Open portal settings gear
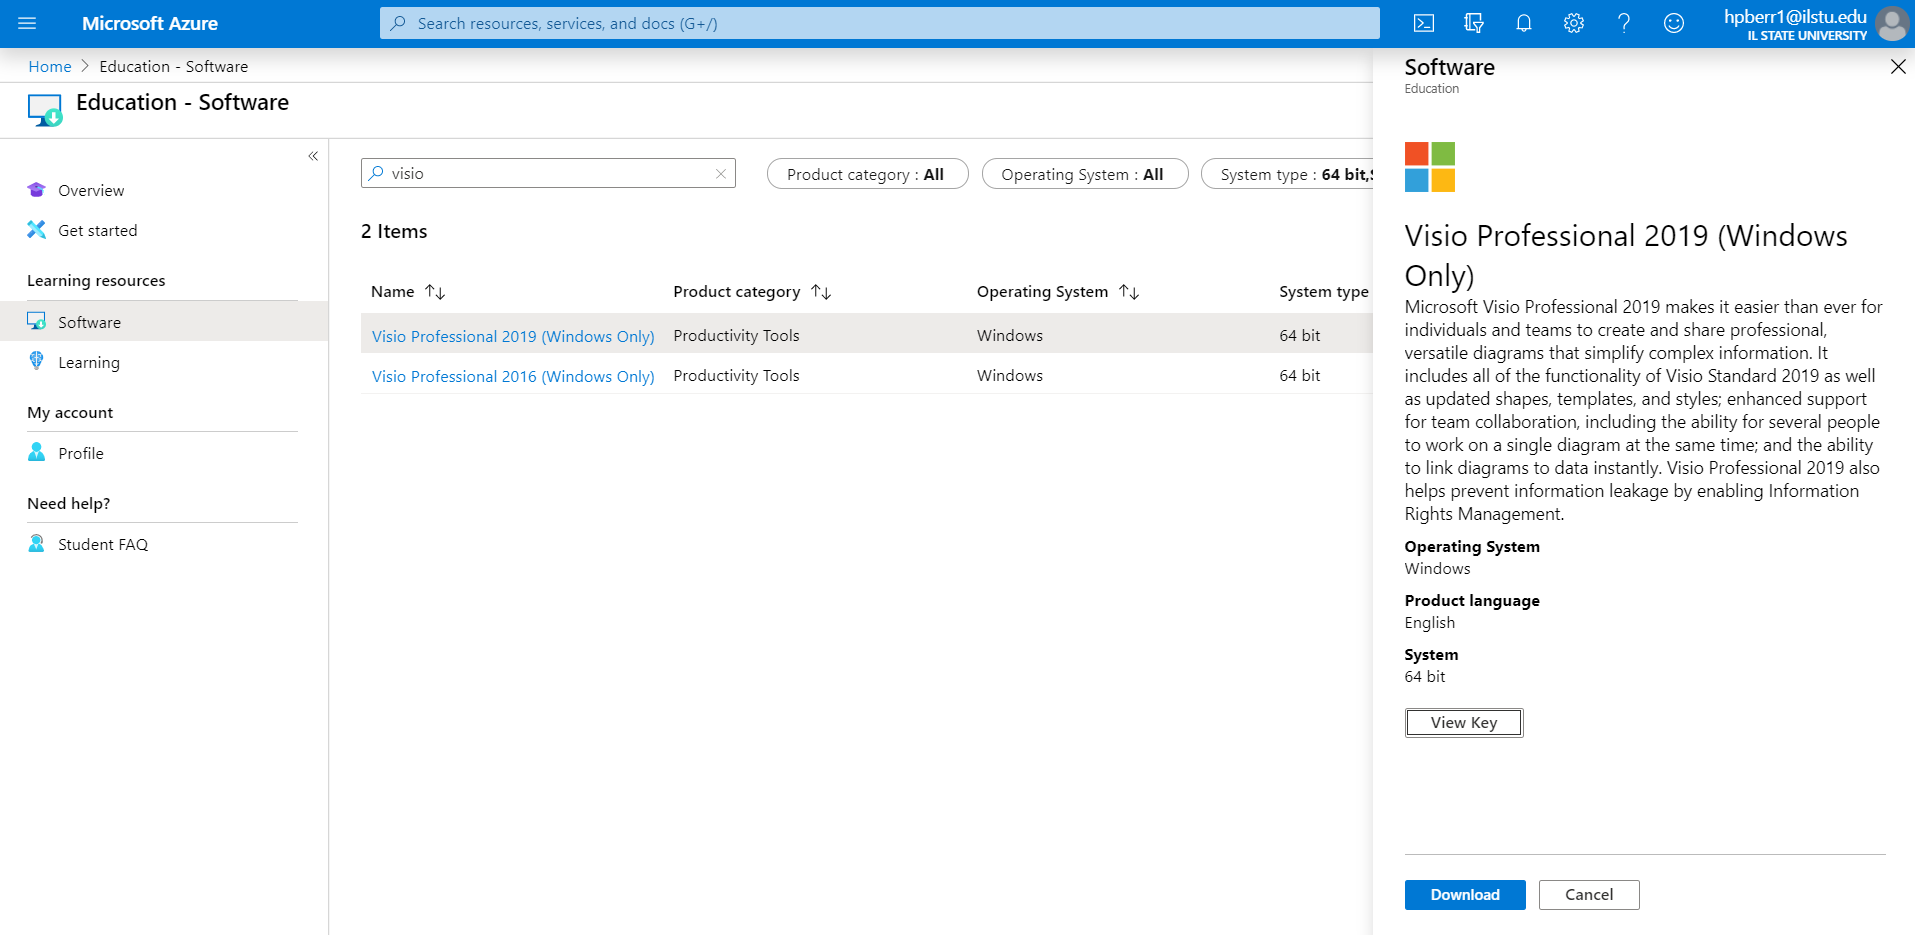Screen dimensions: 1915x935 tap(1574, 23)
